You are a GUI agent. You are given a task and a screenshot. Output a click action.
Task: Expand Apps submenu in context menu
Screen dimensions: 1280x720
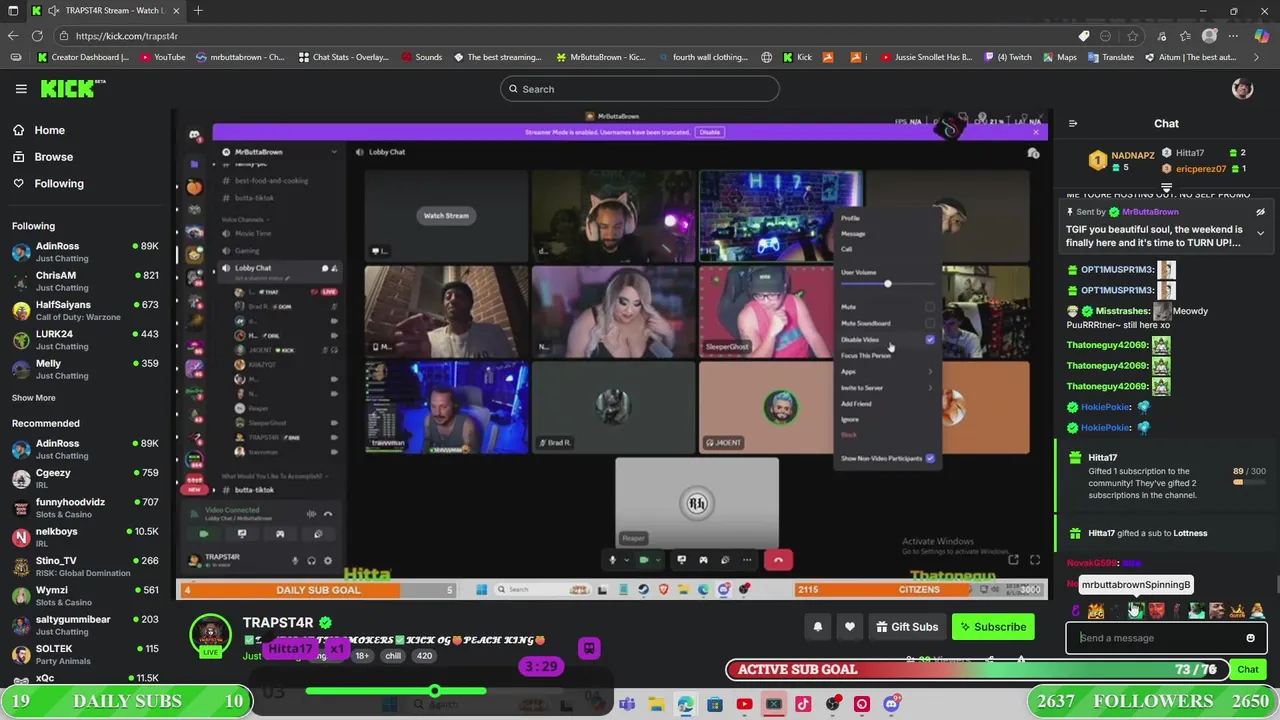pyautogui.click(x=888, y=372)
